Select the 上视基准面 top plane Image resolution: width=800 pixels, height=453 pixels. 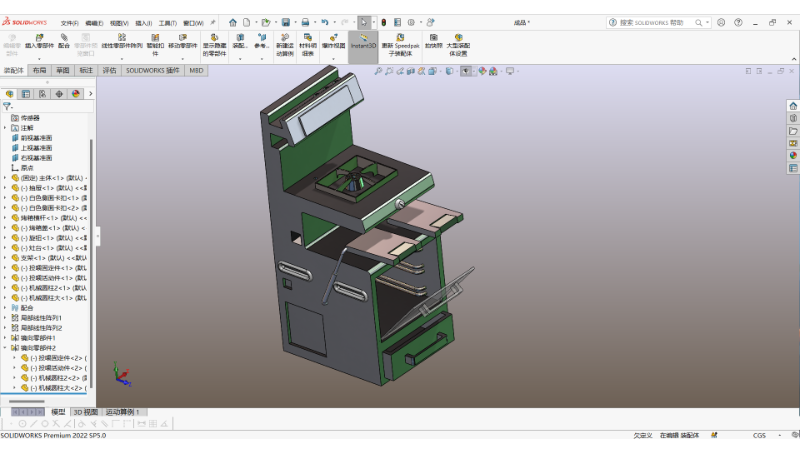(x=36, y=148)
